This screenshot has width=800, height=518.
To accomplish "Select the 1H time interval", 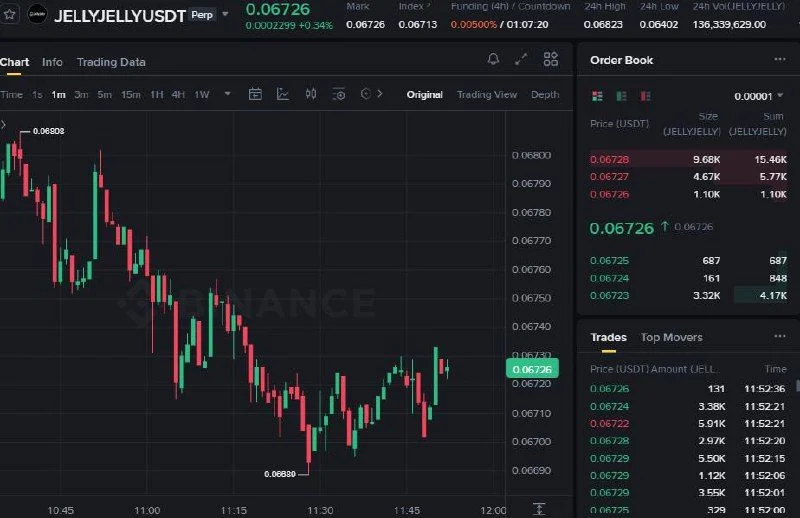I will (x=157, y=95).
